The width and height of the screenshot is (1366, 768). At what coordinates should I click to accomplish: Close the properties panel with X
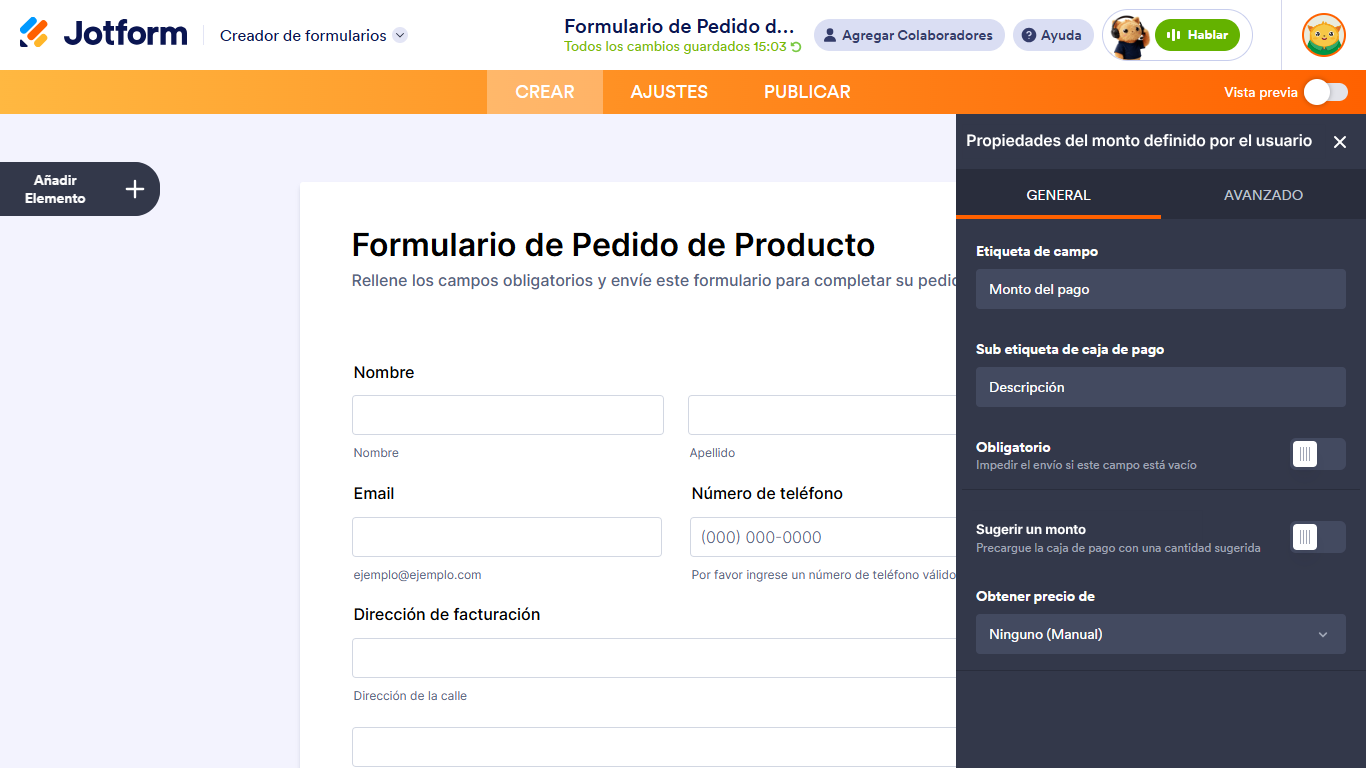click(1340, 142)
